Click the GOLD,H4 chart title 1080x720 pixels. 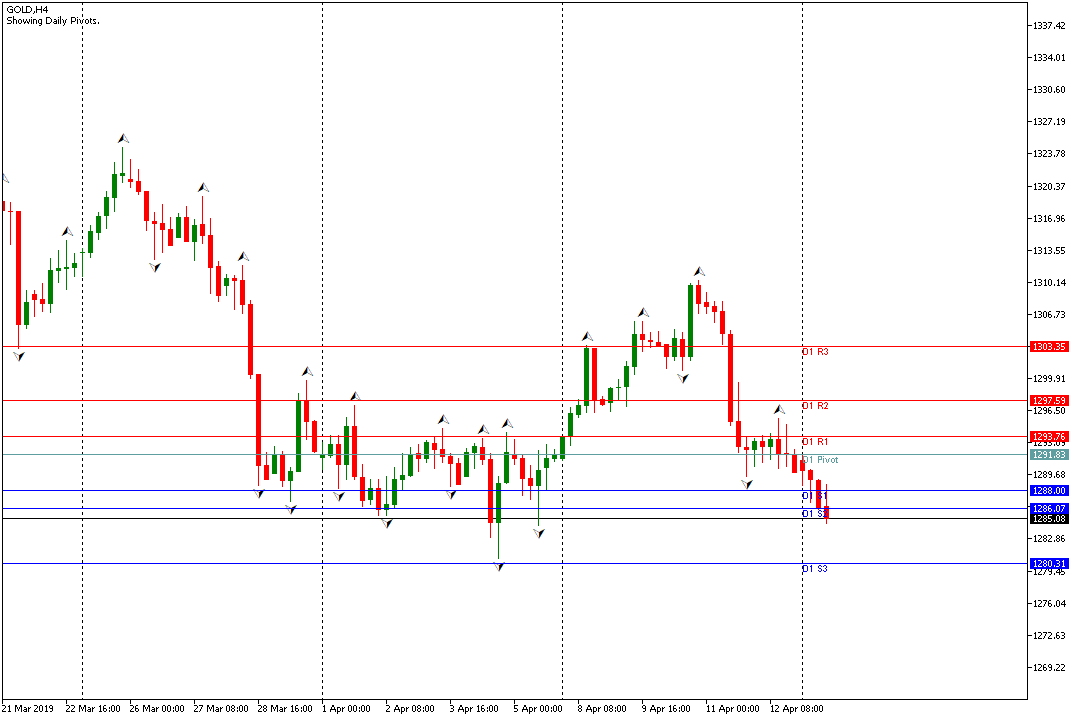(x=27, y=8)
